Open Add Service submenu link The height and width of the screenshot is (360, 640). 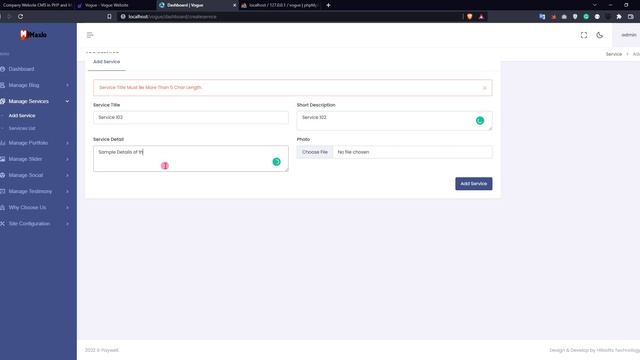coord(22,116)
